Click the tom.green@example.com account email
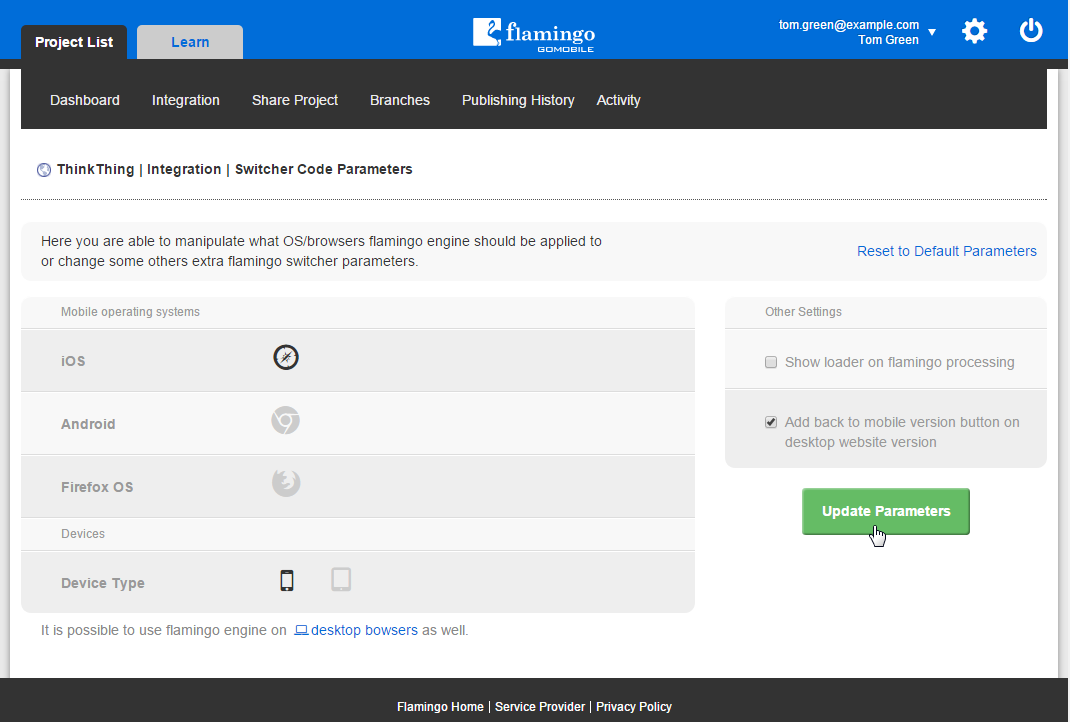The width and height of the screenshot is (1070, 722). (x=849, y=25)
